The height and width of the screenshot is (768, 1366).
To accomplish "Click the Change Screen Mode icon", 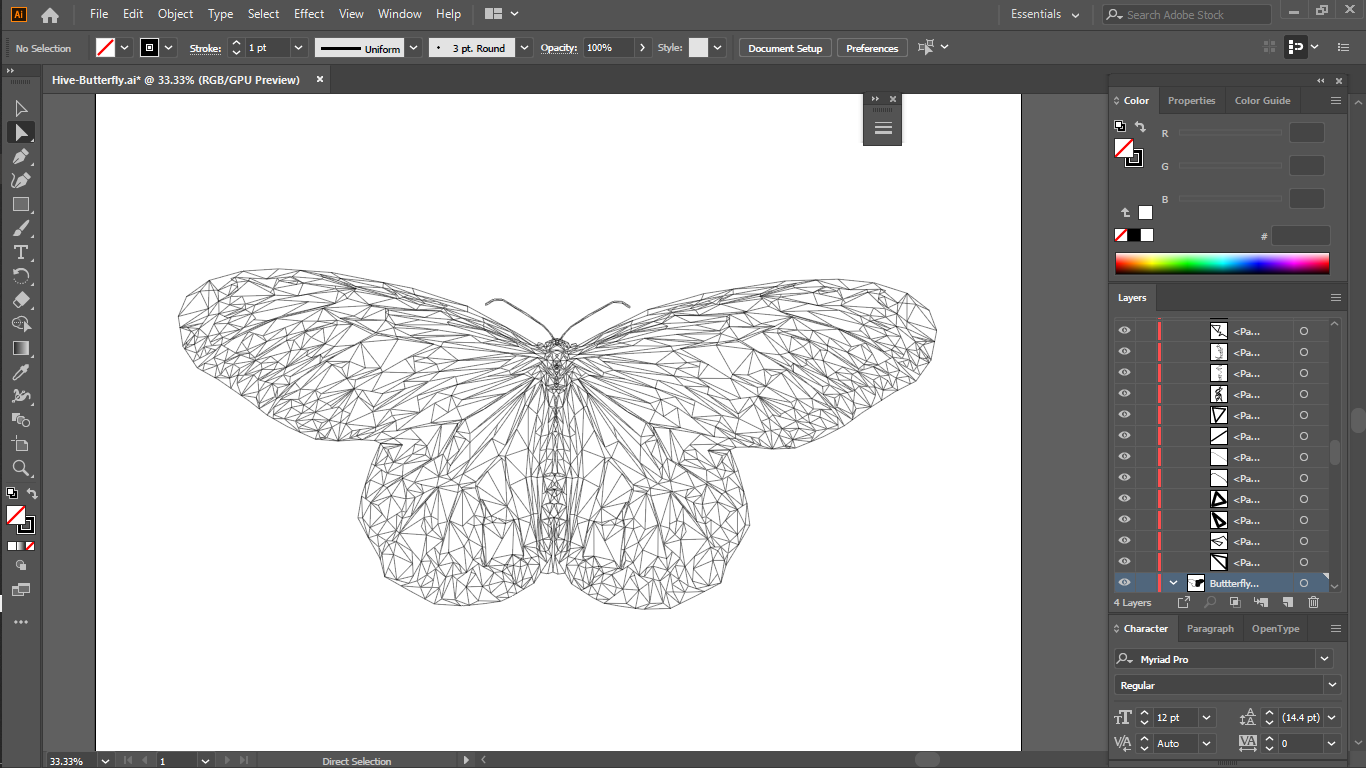I will (x=21, y=590).
